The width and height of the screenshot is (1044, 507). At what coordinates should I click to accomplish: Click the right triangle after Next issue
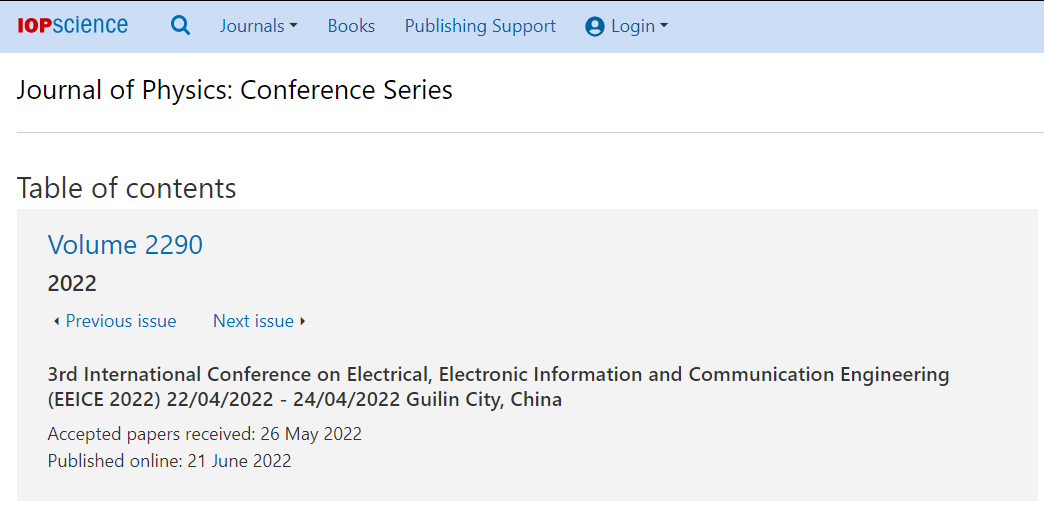(x=302, y=322)
